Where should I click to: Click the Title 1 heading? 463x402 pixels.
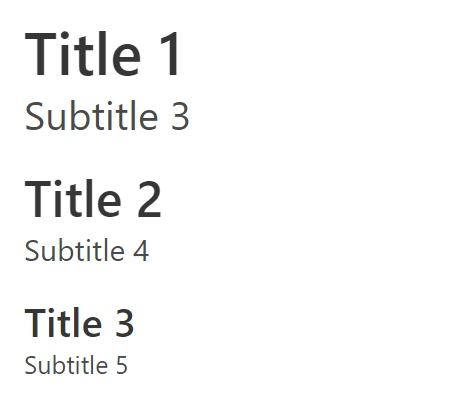(103, 54)
